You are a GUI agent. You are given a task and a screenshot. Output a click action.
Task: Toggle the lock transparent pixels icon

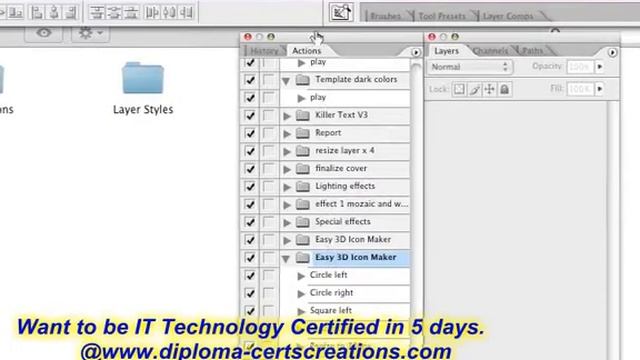(459, 89)
